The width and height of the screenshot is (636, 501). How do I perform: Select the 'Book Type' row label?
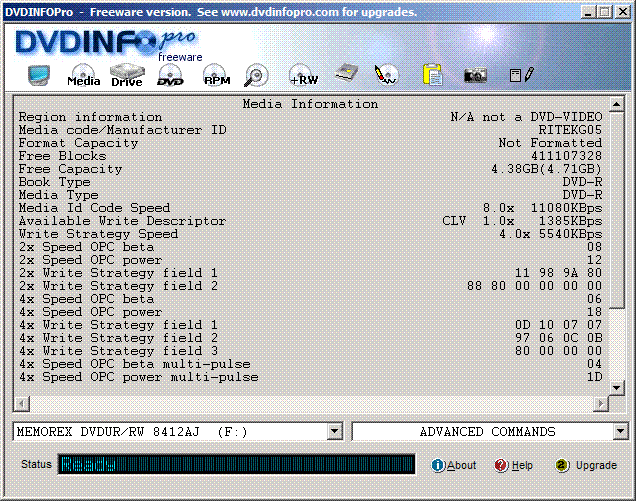(54, 182)
